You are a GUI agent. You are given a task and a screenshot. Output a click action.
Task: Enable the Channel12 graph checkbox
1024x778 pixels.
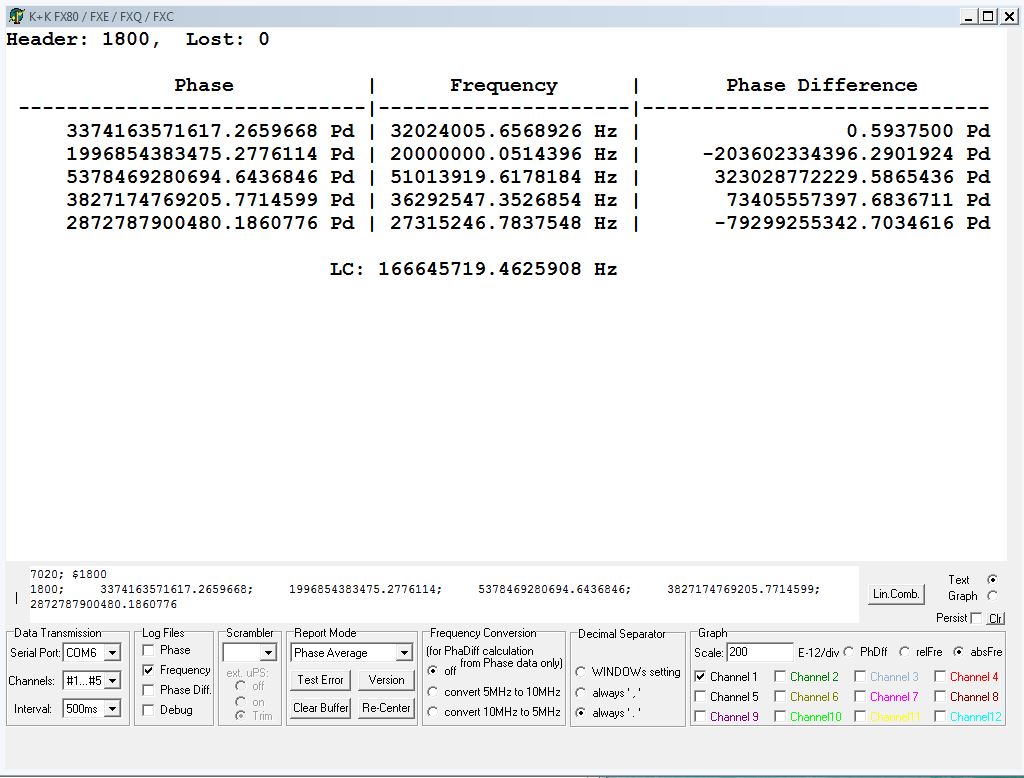pos(940,717)
